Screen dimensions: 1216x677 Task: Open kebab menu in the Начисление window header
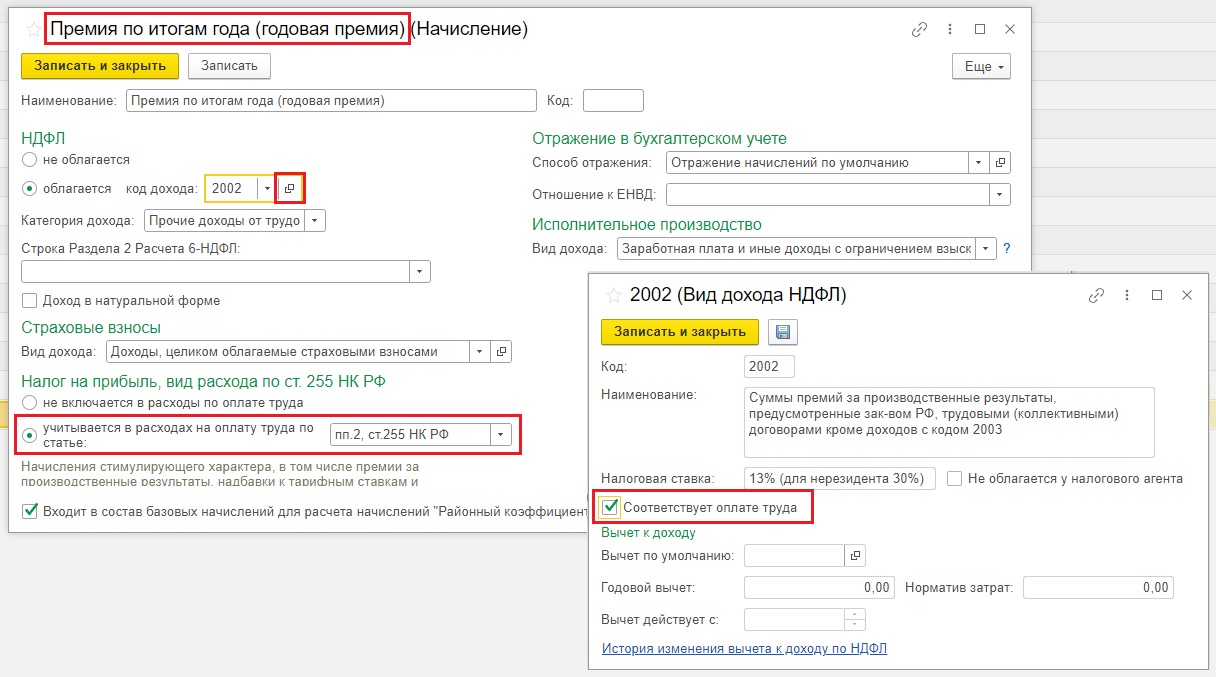click(950, 30)
